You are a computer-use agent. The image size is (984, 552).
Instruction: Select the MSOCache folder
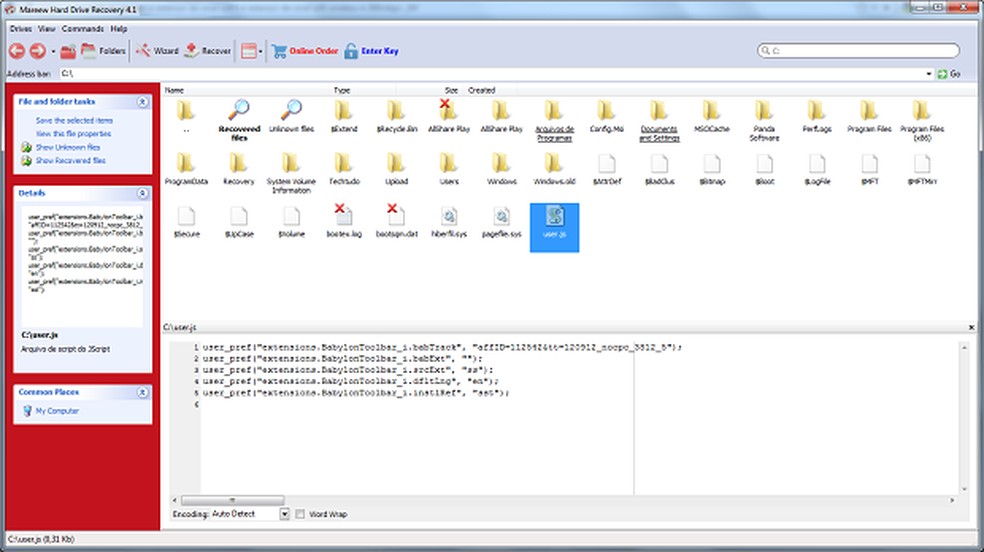coord(712,116)
